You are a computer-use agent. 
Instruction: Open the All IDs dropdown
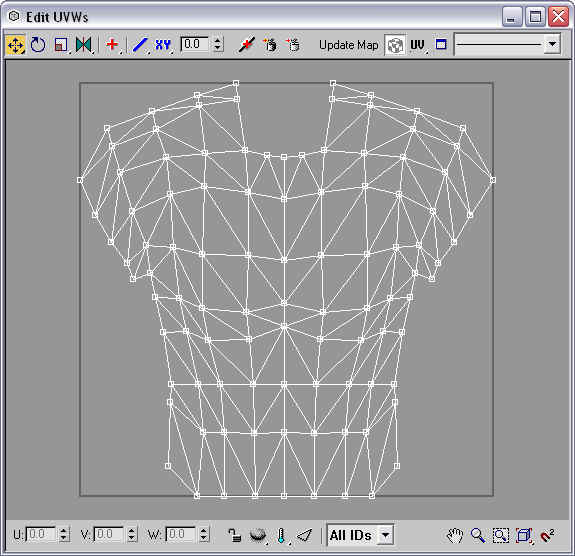pyautogui.click(x=360, y=535)
